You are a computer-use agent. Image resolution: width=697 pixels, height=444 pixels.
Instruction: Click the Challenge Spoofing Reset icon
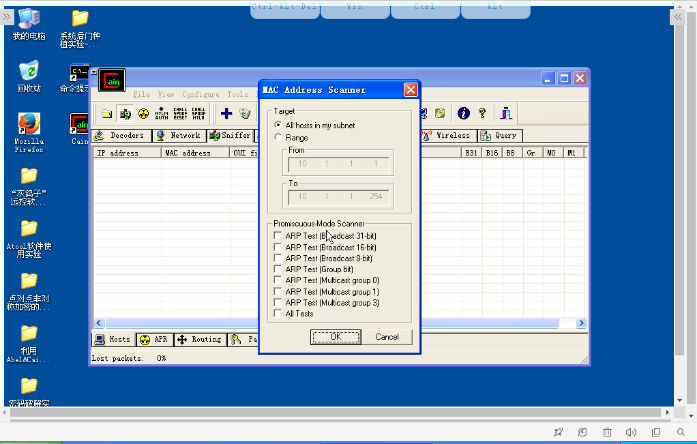tap(180, 114)
